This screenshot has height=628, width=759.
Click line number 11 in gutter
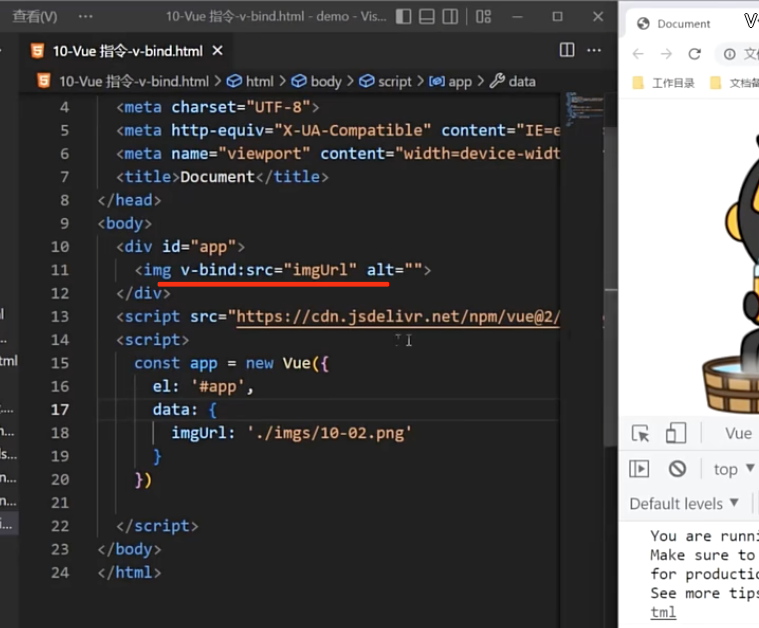click(60, 270)
